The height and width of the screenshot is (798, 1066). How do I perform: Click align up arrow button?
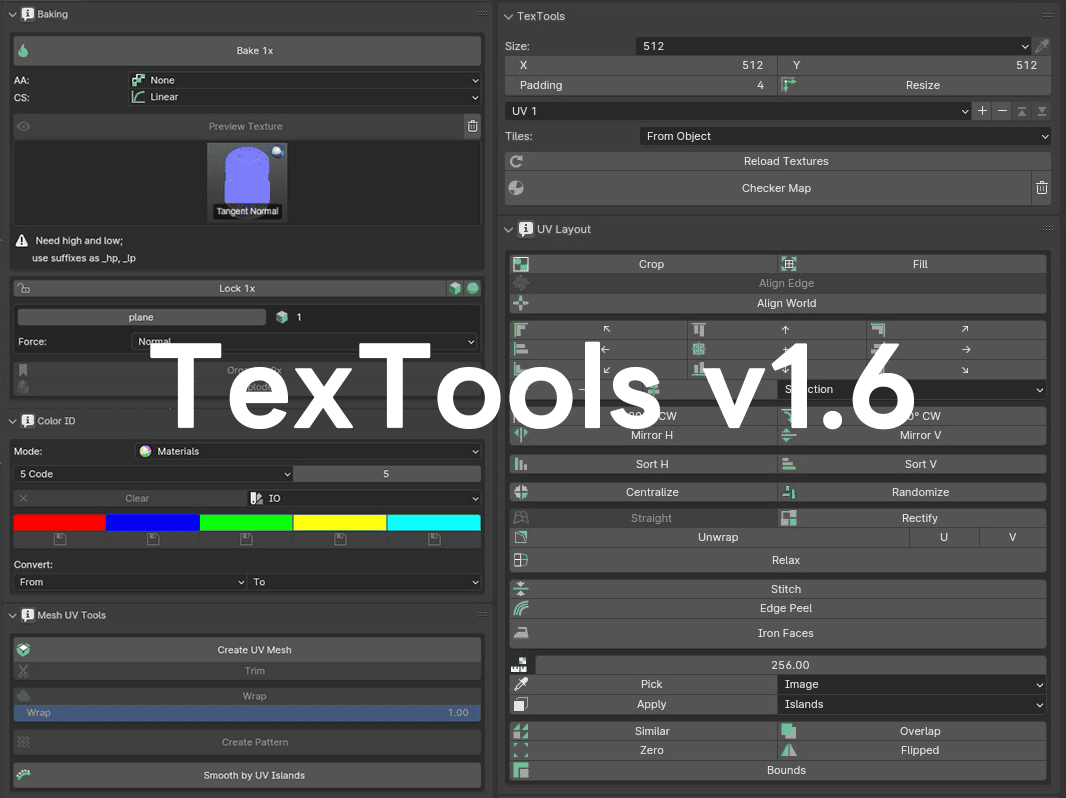777,330
